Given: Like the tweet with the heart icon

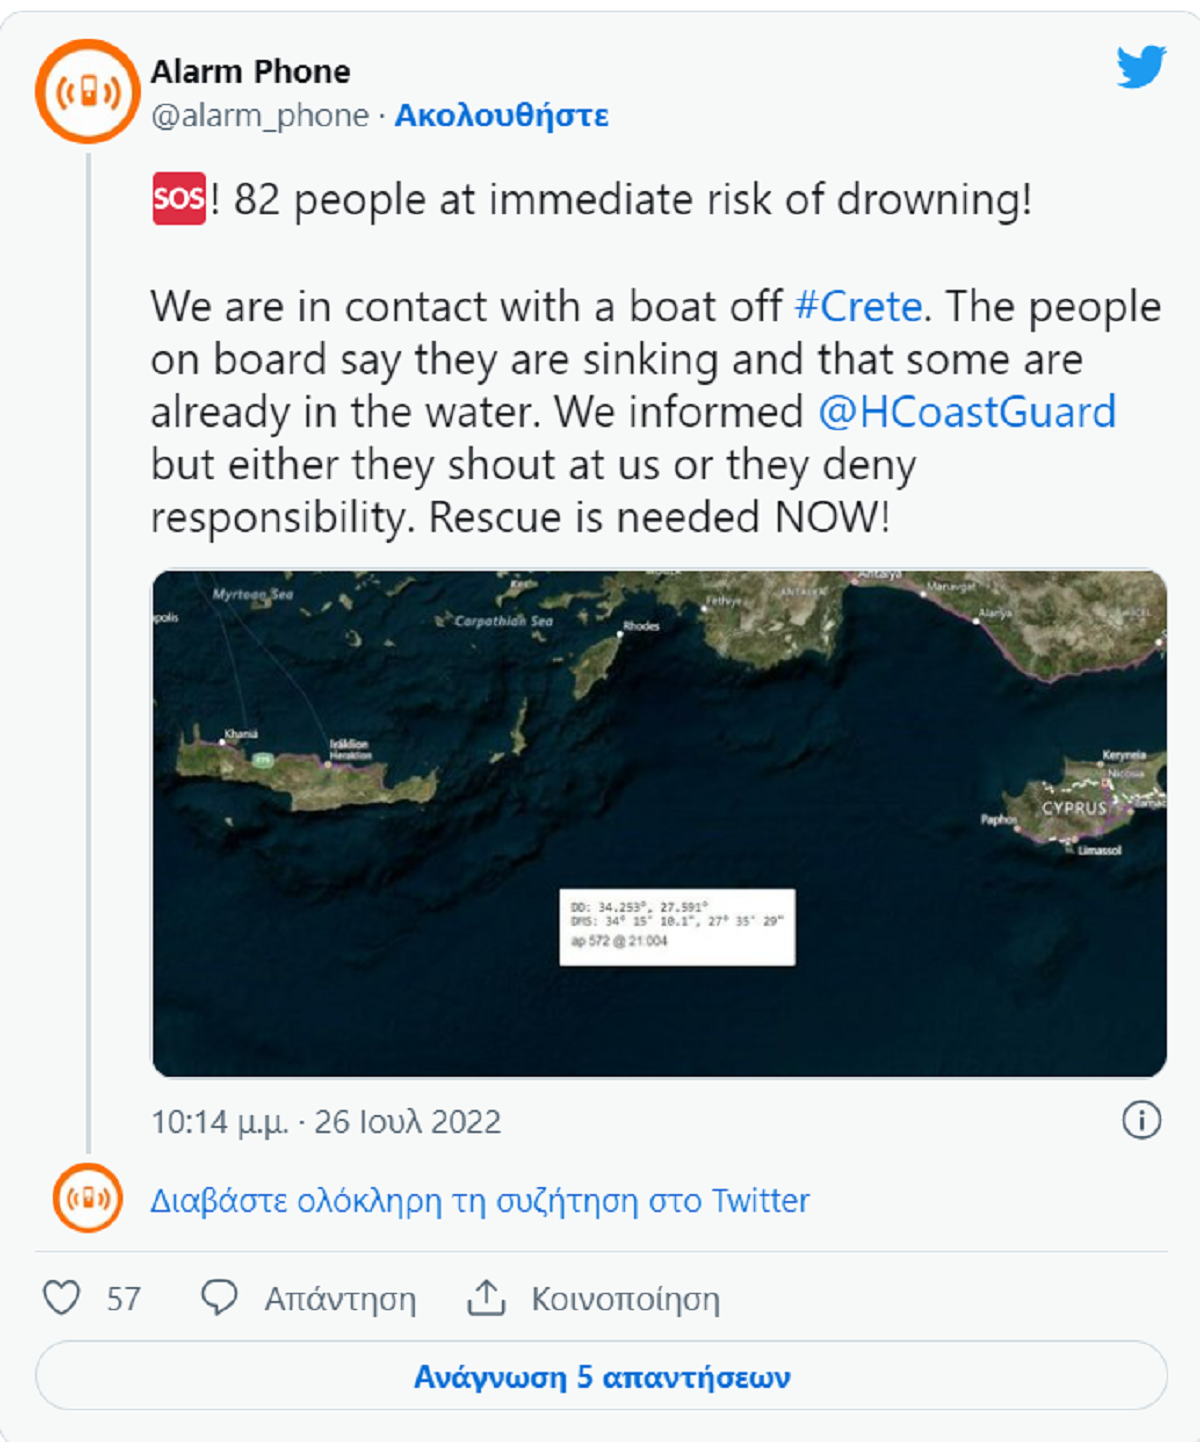Looking at the screenshot, I should 62,1298.
